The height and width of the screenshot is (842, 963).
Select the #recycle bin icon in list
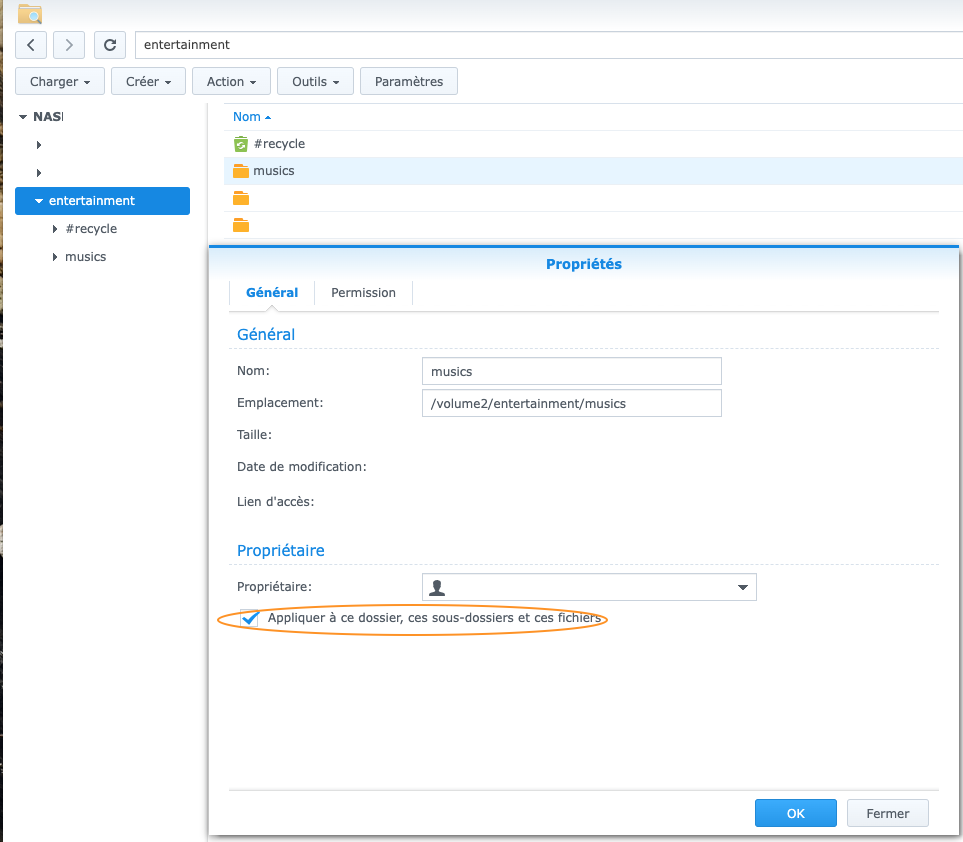pos(240,144)
